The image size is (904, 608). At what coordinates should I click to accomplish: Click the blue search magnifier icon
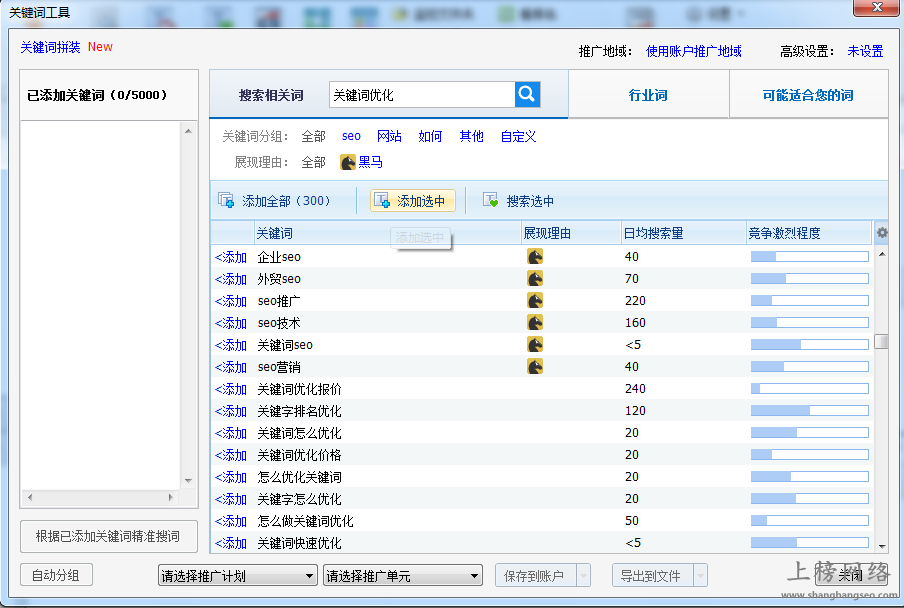point(527,95)
